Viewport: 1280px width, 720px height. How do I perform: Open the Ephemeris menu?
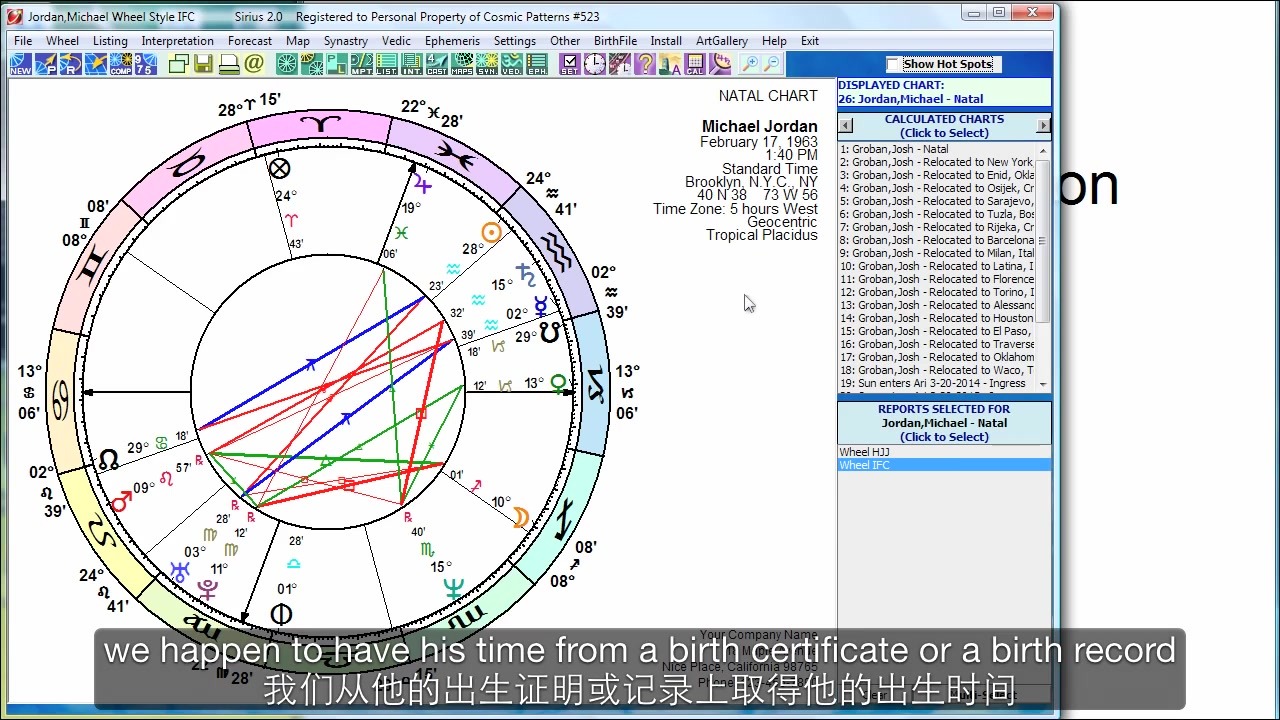tap(452, 41)
